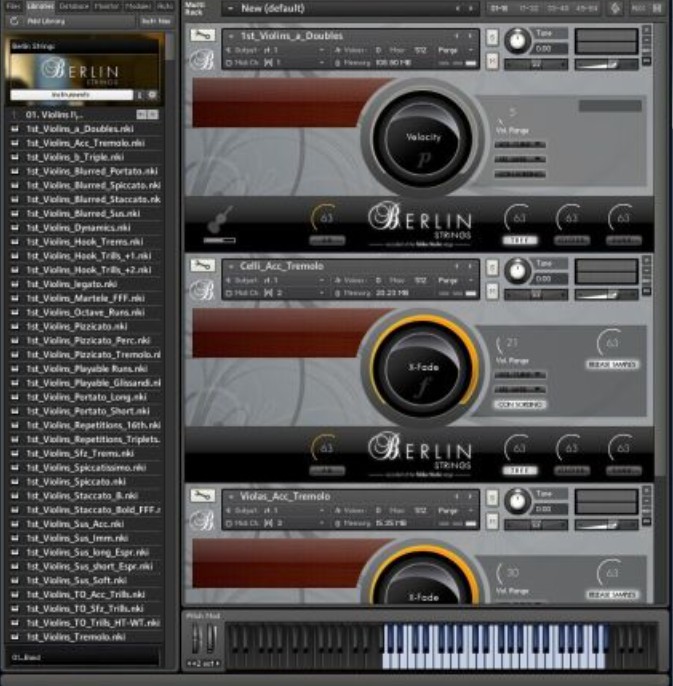Open Output dropdown of 1st_Violins_a_Doubles
Screen dimensions: 673x686
[322, 50]
